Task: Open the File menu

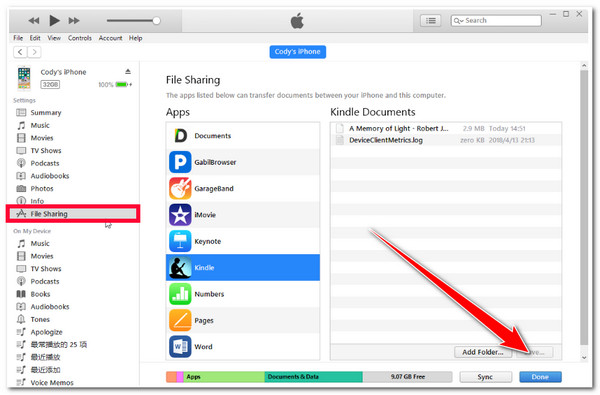Action: coord(18,38)
